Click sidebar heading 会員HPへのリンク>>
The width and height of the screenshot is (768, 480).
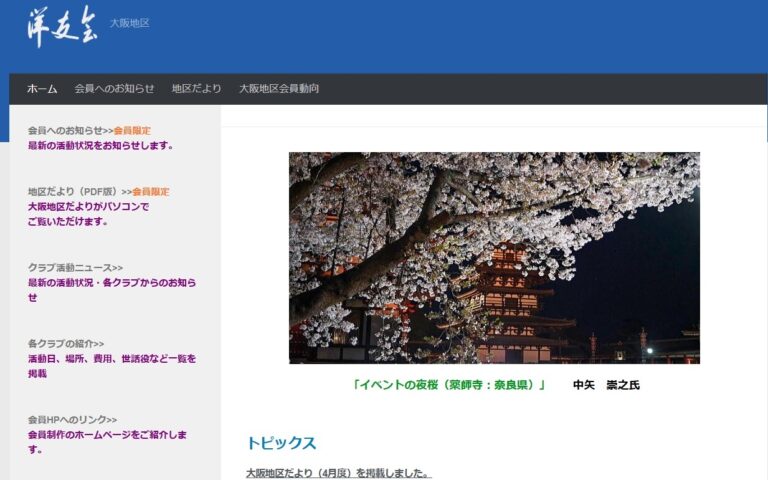click(x=72, y=420)
